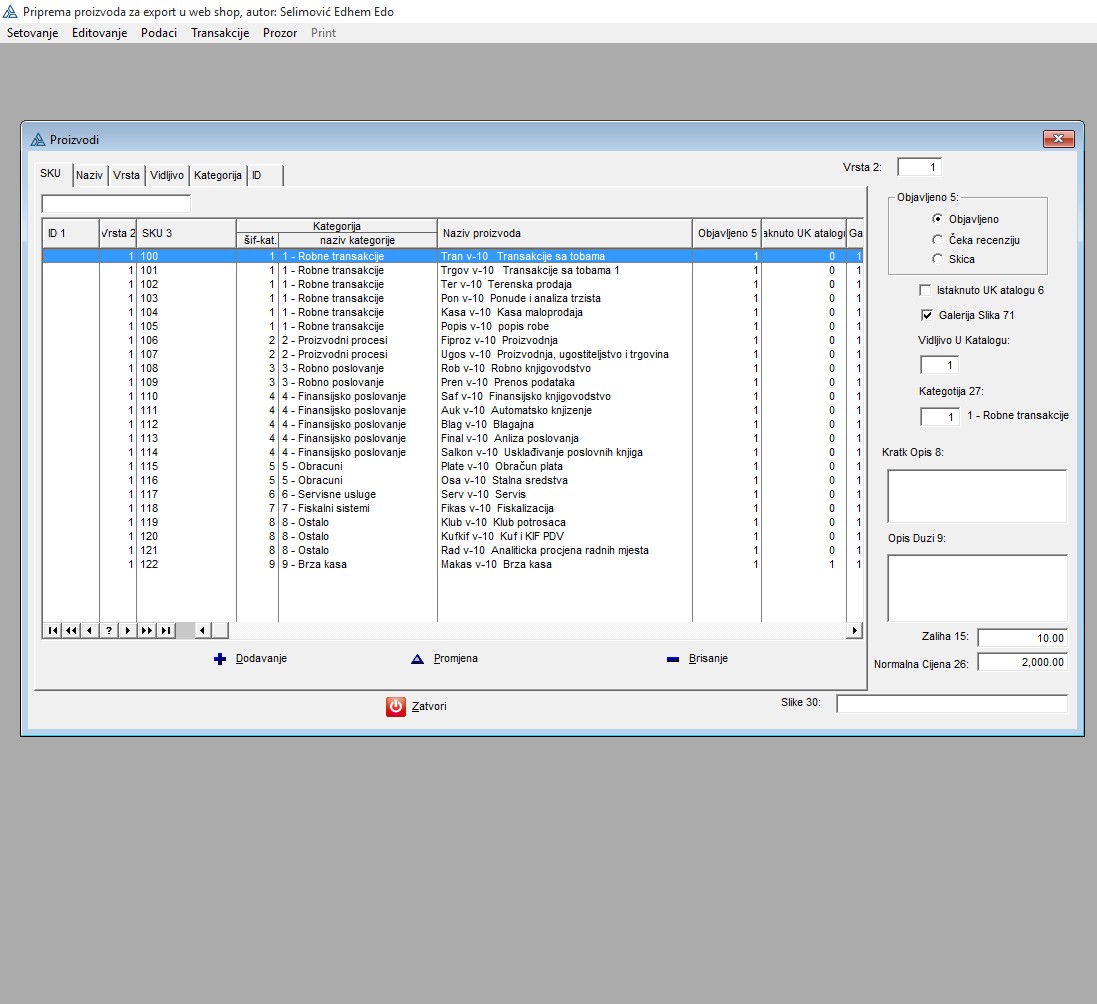Choose the Skica radio option
The width and height of the screenshot is (1097, 1004).
937,259
